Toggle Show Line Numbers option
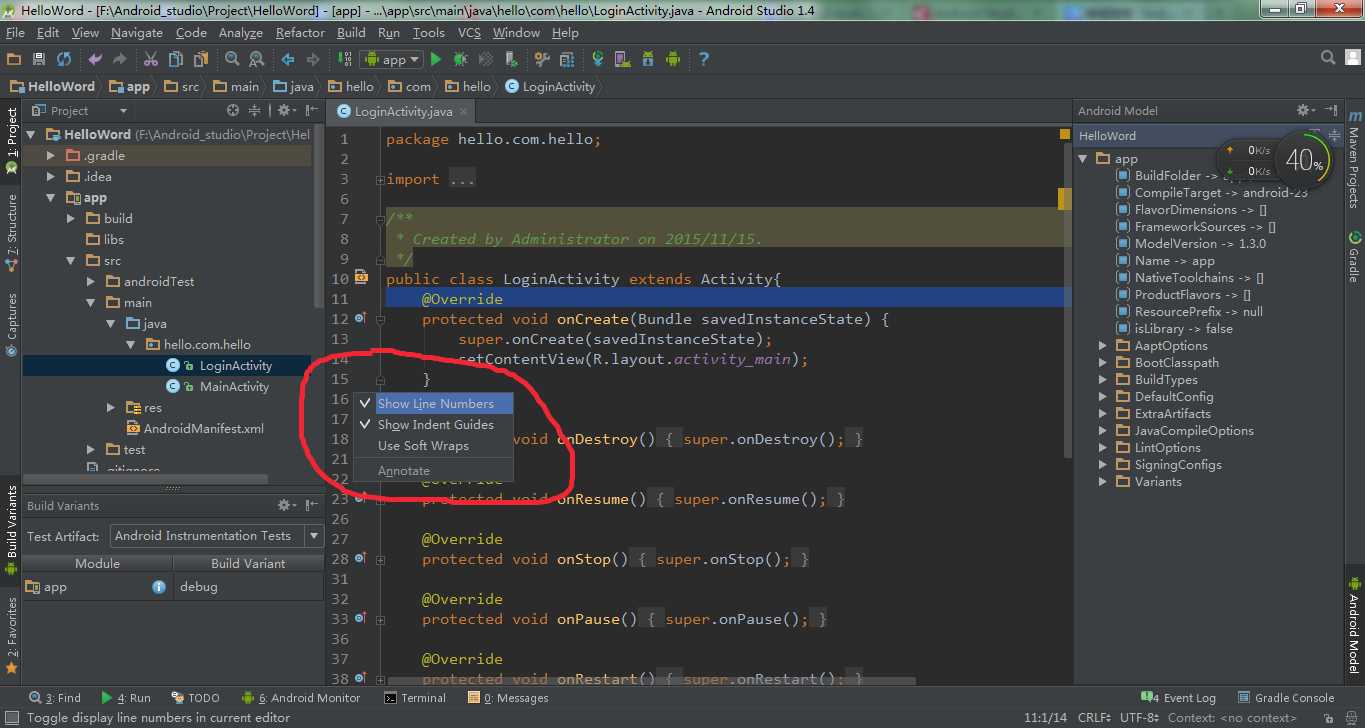Screen dimensions: 1365x728 433,403
